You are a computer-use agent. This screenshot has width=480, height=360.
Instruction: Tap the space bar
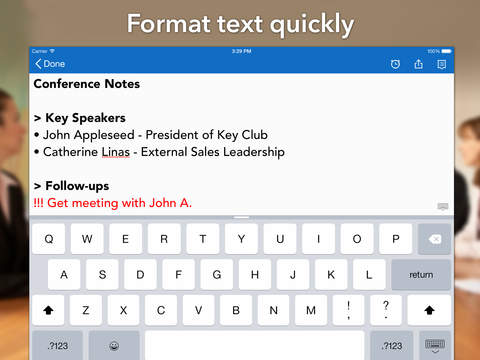tap(255, 346)
